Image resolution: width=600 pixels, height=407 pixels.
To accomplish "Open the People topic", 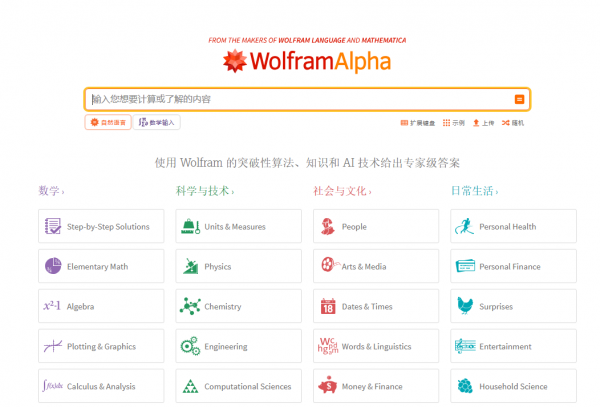I will [376, 226].
